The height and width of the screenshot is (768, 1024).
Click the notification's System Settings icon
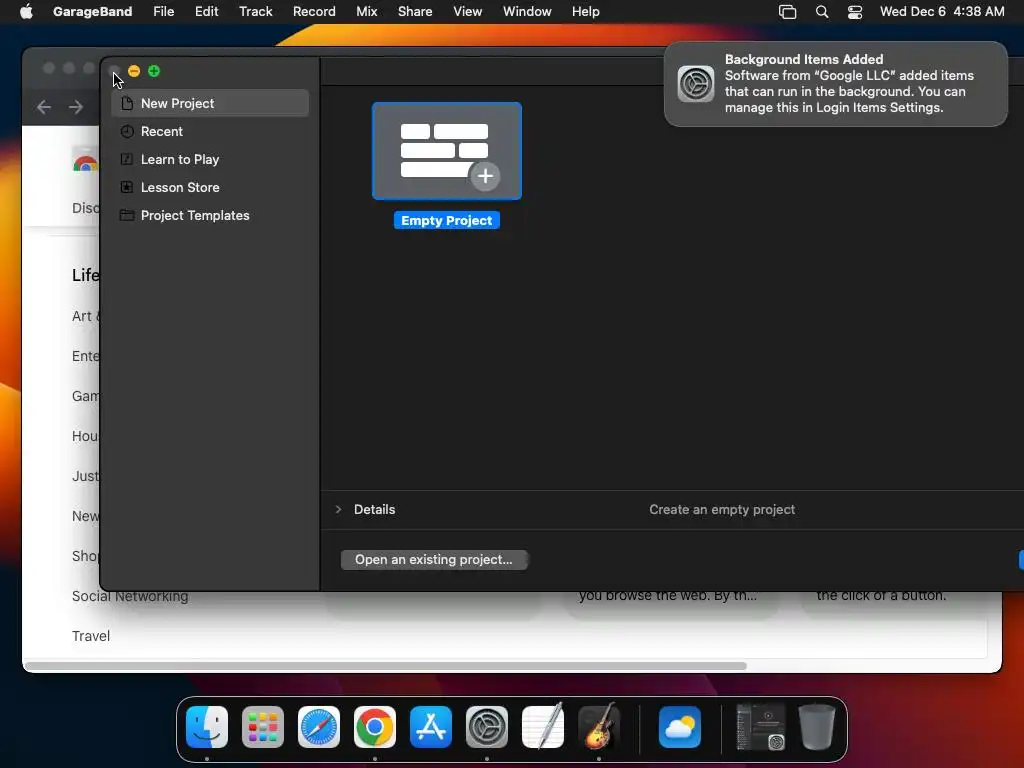click(696, 84)
